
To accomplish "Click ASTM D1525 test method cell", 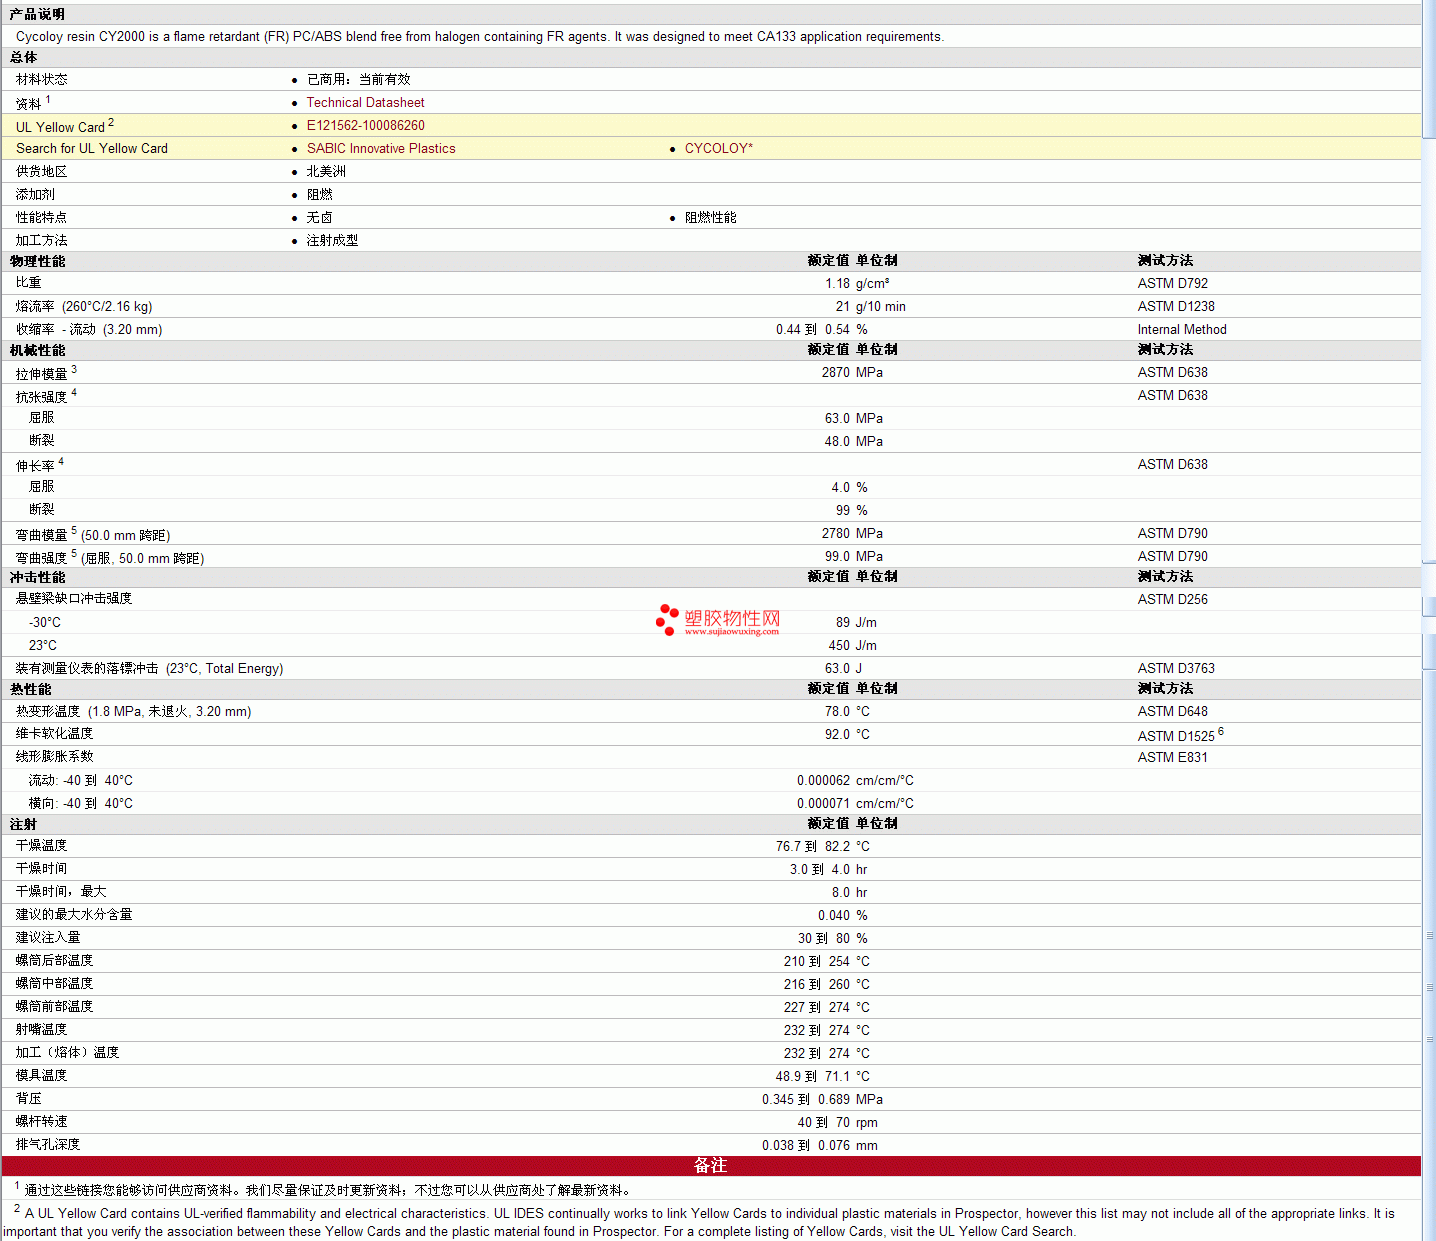I will coord(1180,735).
